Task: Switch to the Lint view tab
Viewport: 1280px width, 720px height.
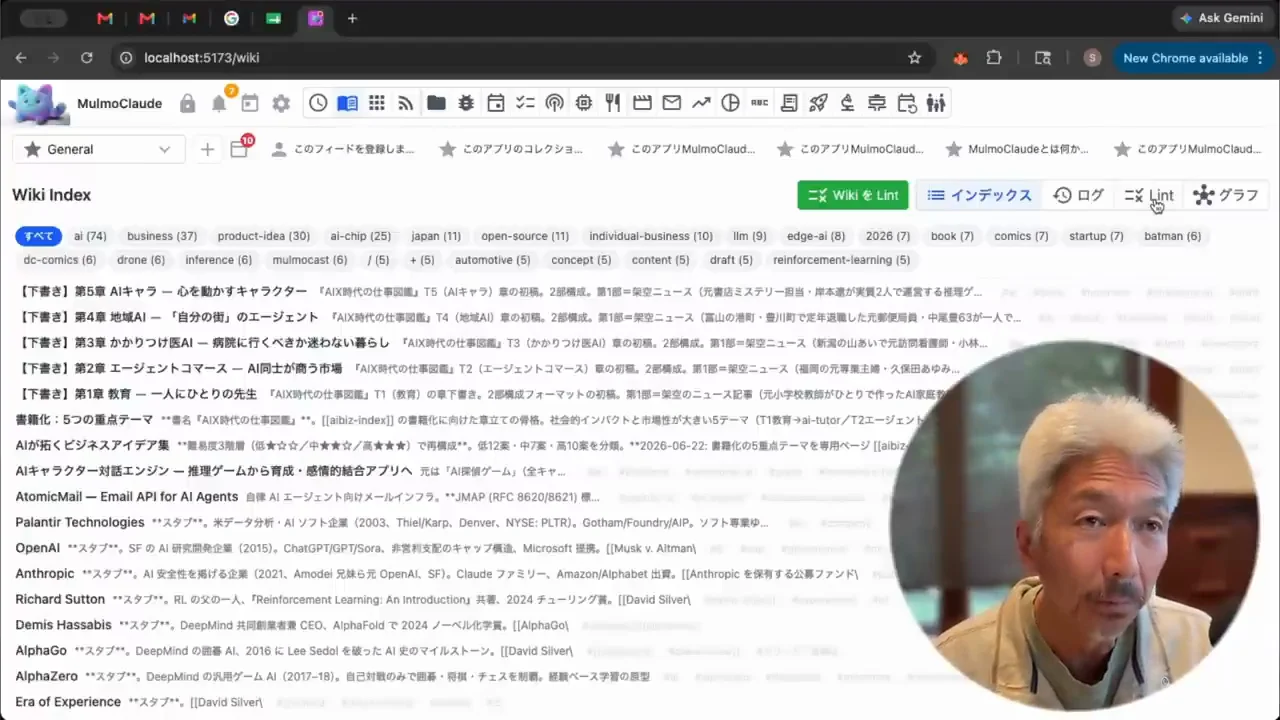Action: (1149, 195)
